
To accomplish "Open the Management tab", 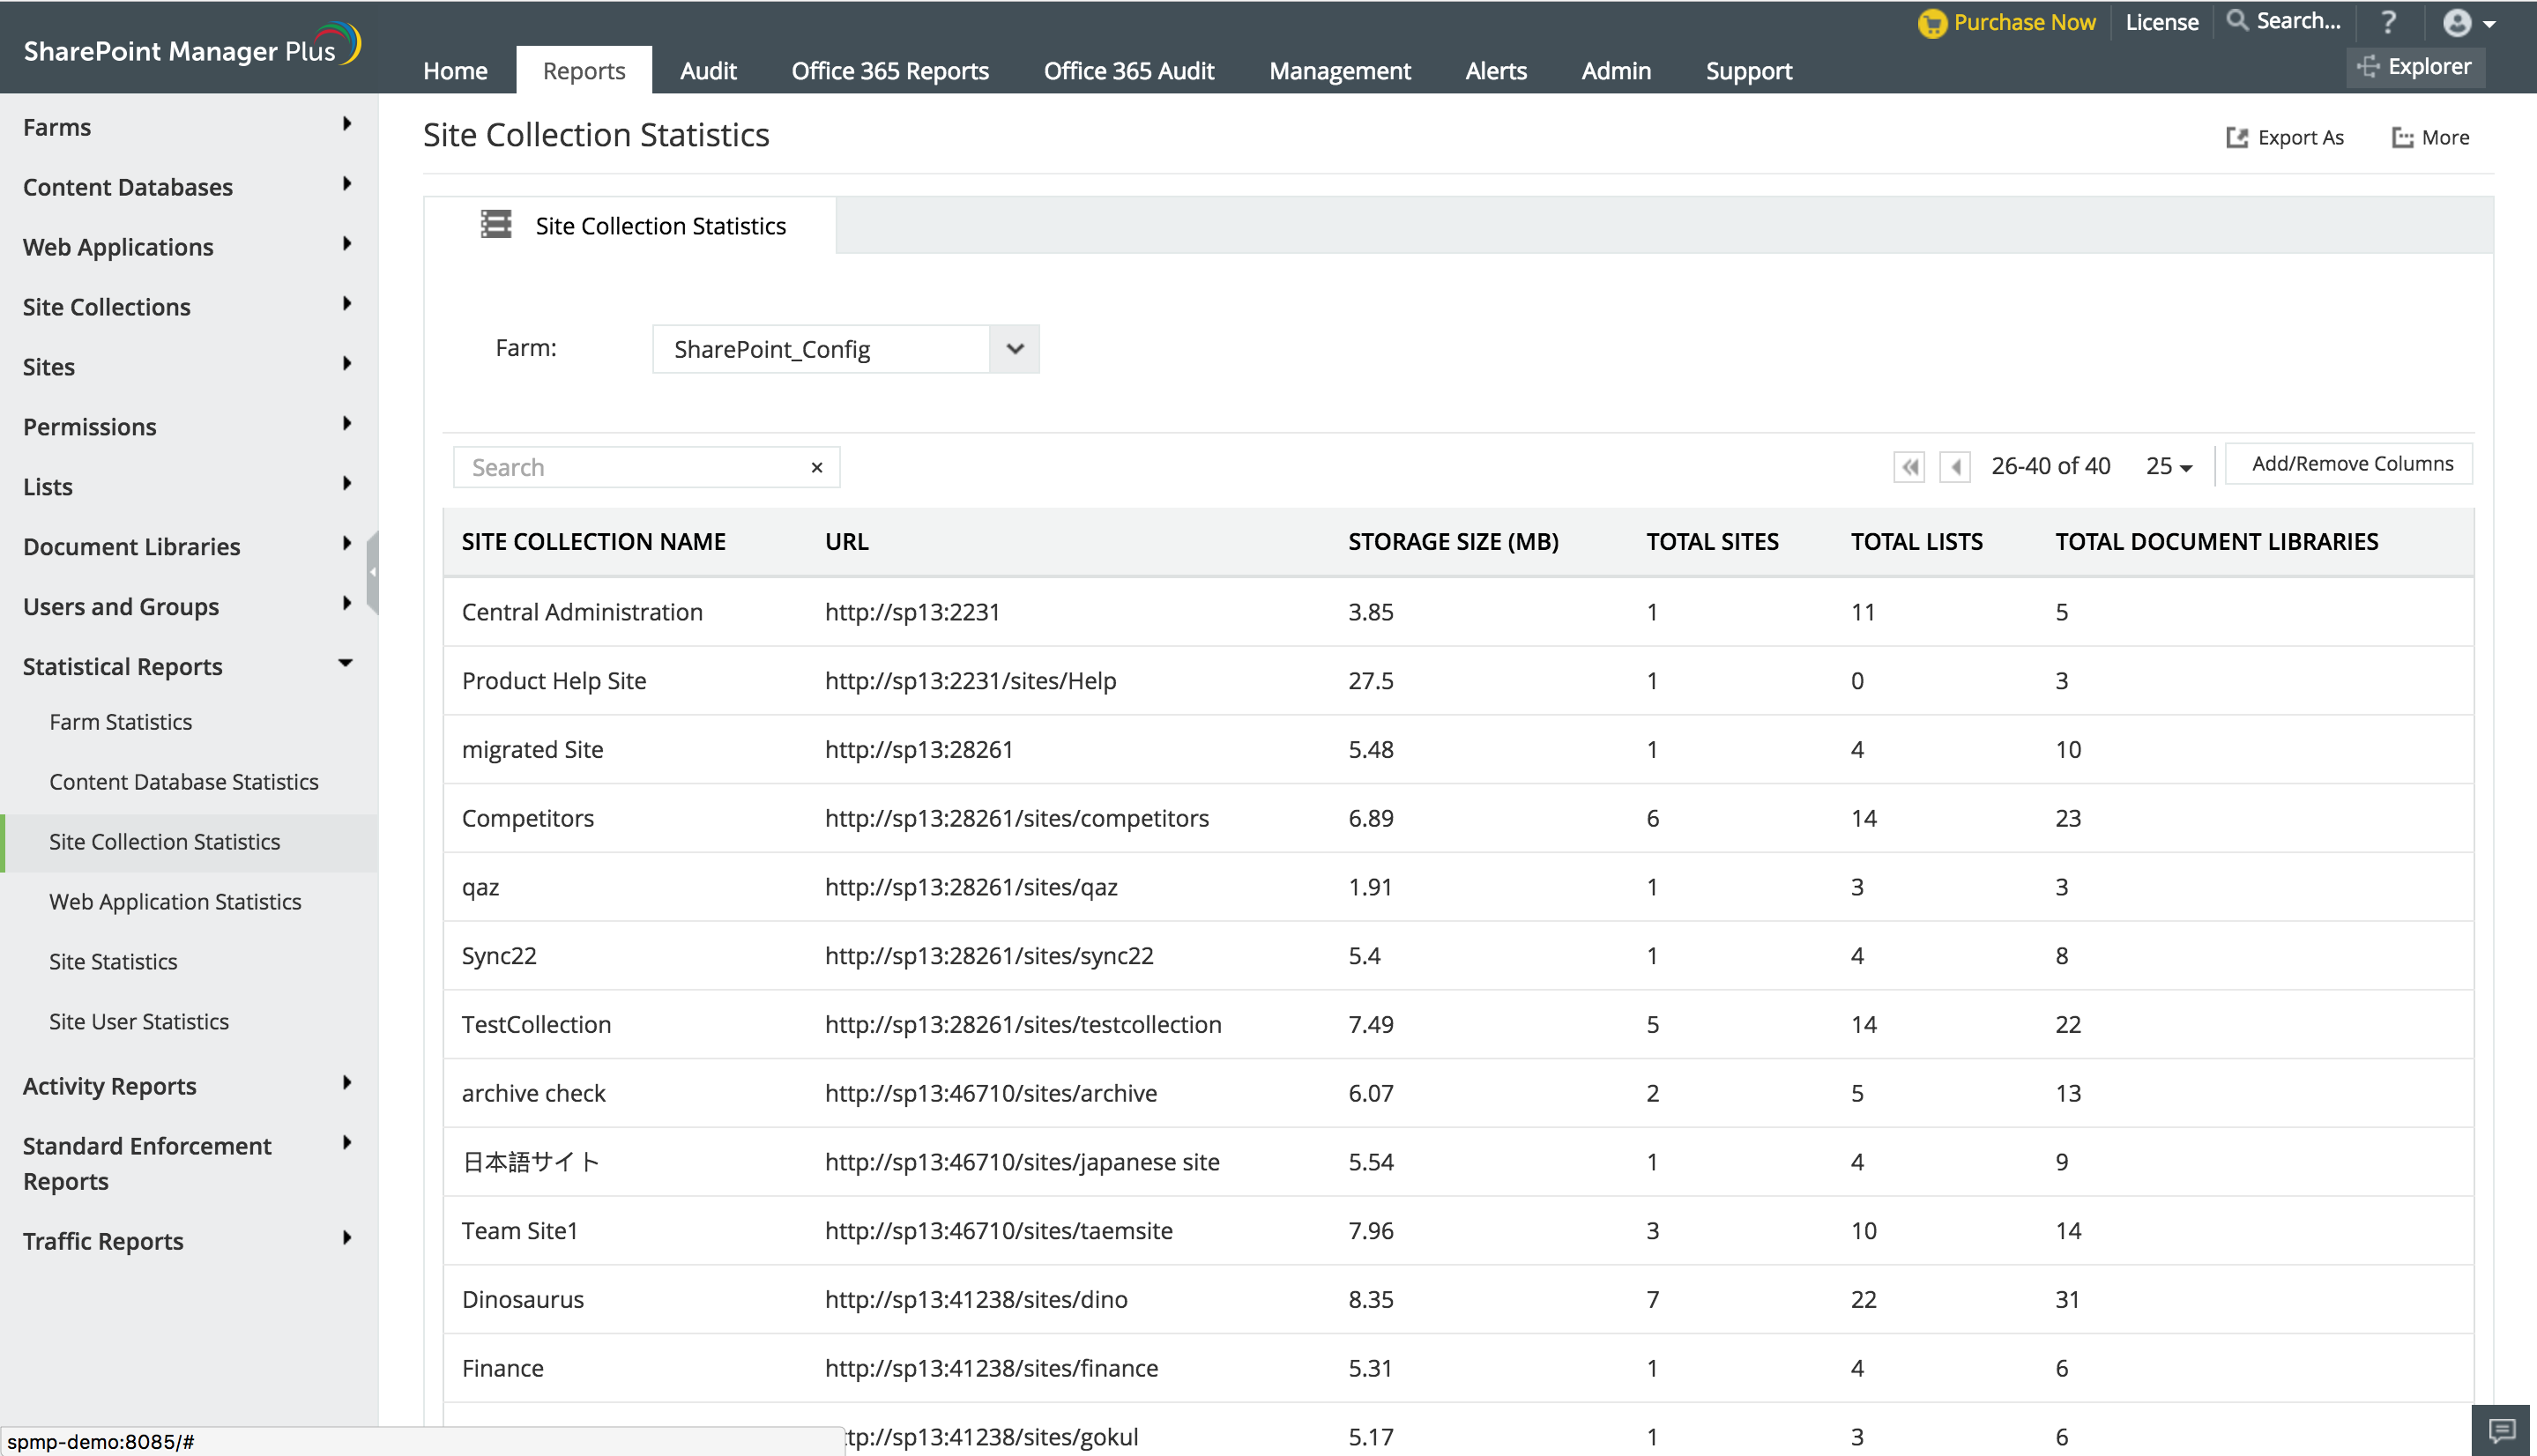I will pyautogui.click(x=1339, y=71).
